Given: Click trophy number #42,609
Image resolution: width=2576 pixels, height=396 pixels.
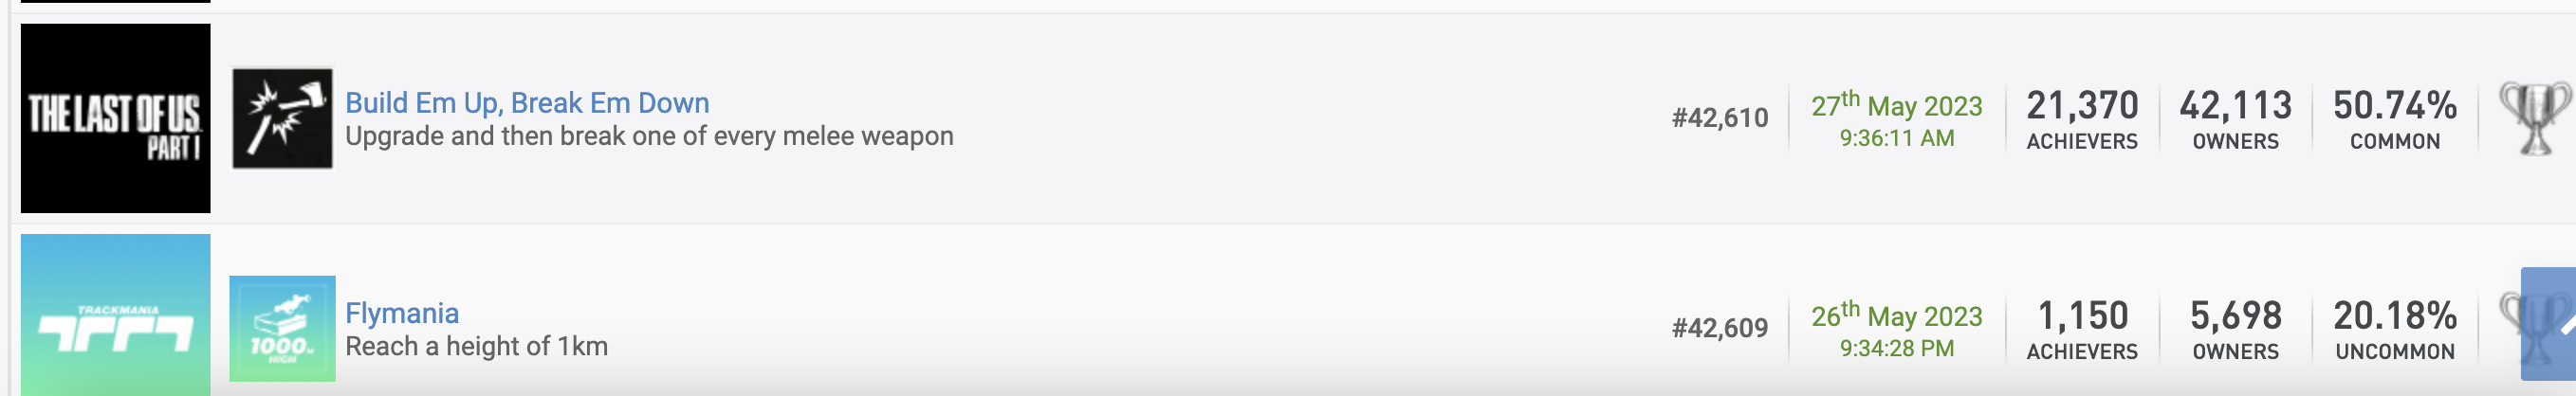Looking at the screenshot, I should point(1719,328).
